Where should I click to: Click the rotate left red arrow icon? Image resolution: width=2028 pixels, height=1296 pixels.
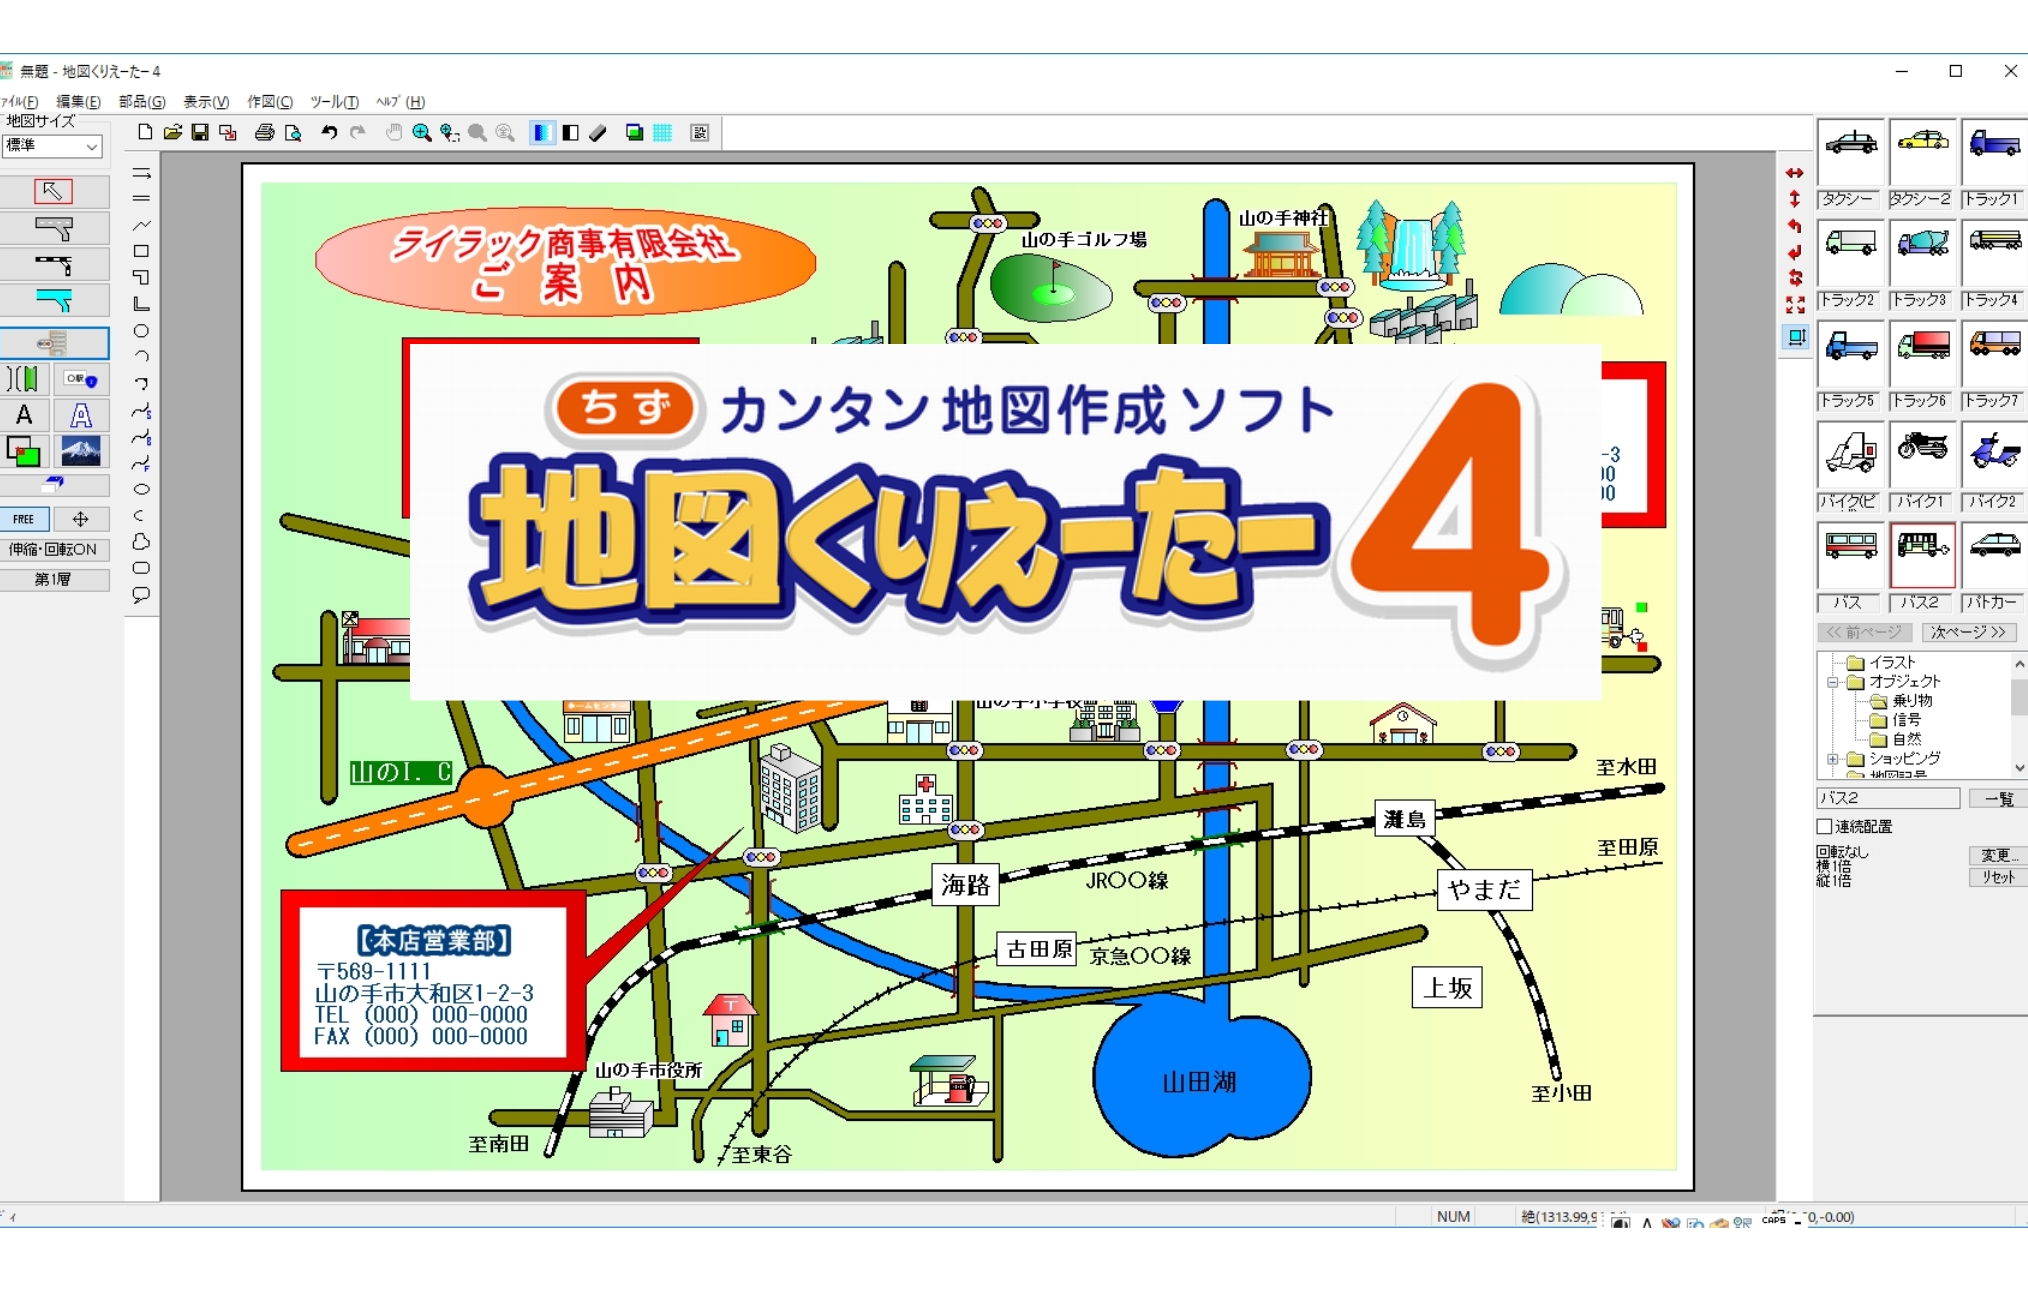(x=1795, y=225)
